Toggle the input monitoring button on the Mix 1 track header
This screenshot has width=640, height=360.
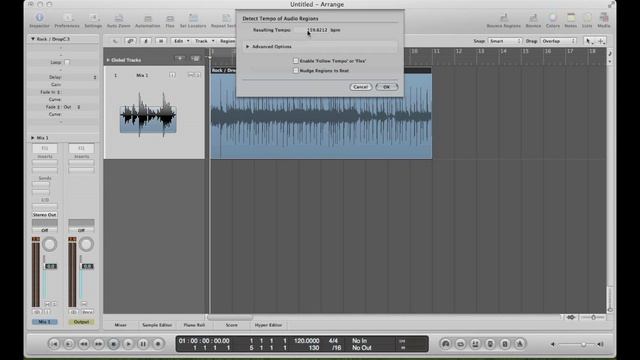pyautogui.click(x=172, y=75)
